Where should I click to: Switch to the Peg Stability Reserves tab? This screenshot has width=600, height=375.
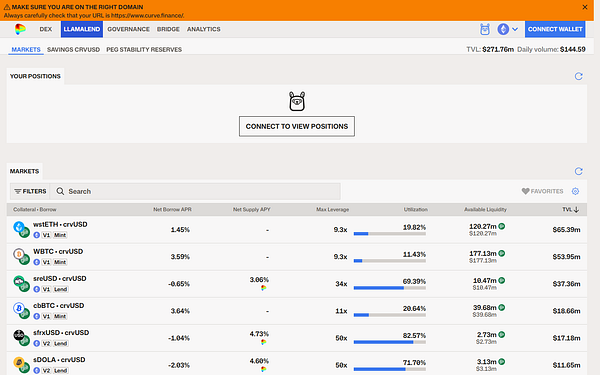[144, 49]
